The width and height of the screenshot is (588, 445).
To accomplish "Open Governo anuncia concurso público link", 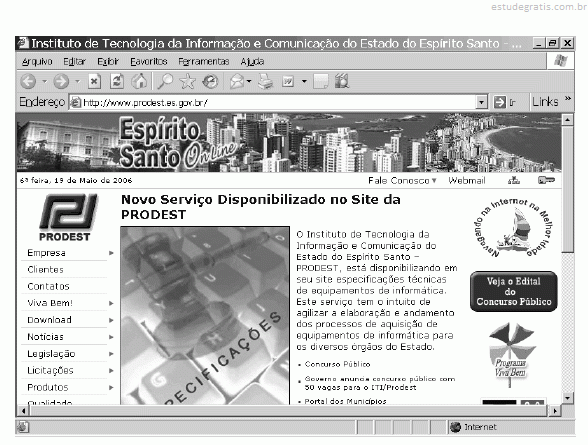I will tap(380, 383).
